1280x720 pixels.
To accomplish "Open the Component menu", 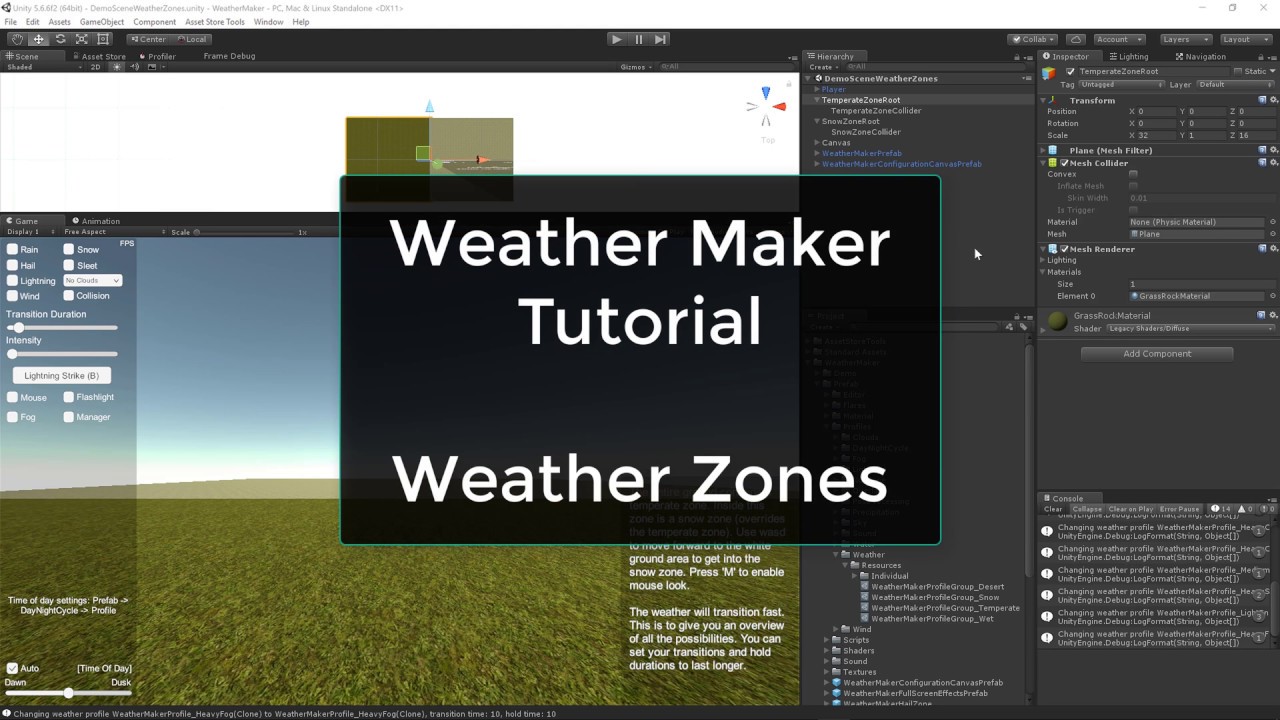I will coord(154,22).
